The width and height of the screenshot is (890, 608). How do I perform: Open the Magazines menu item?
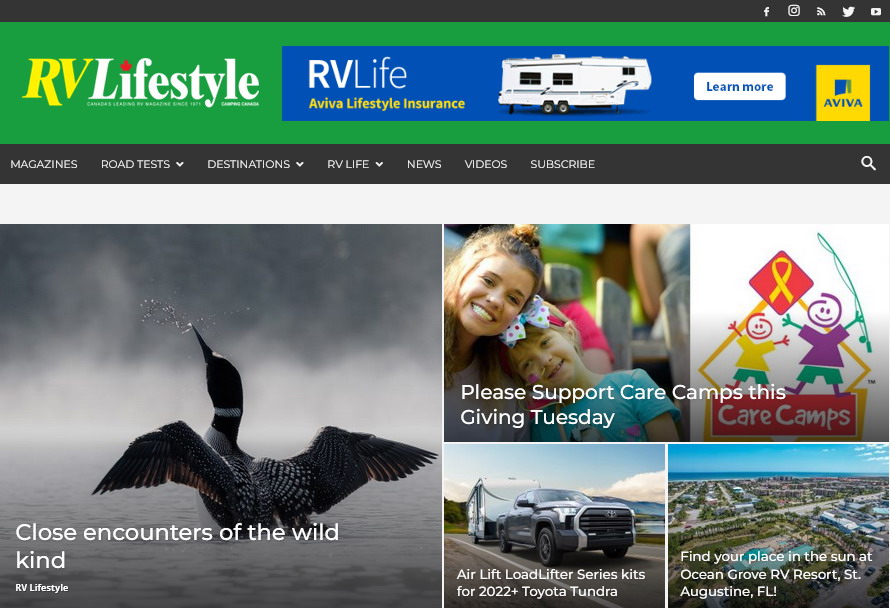pyautogui.click(x=44, y=164)
